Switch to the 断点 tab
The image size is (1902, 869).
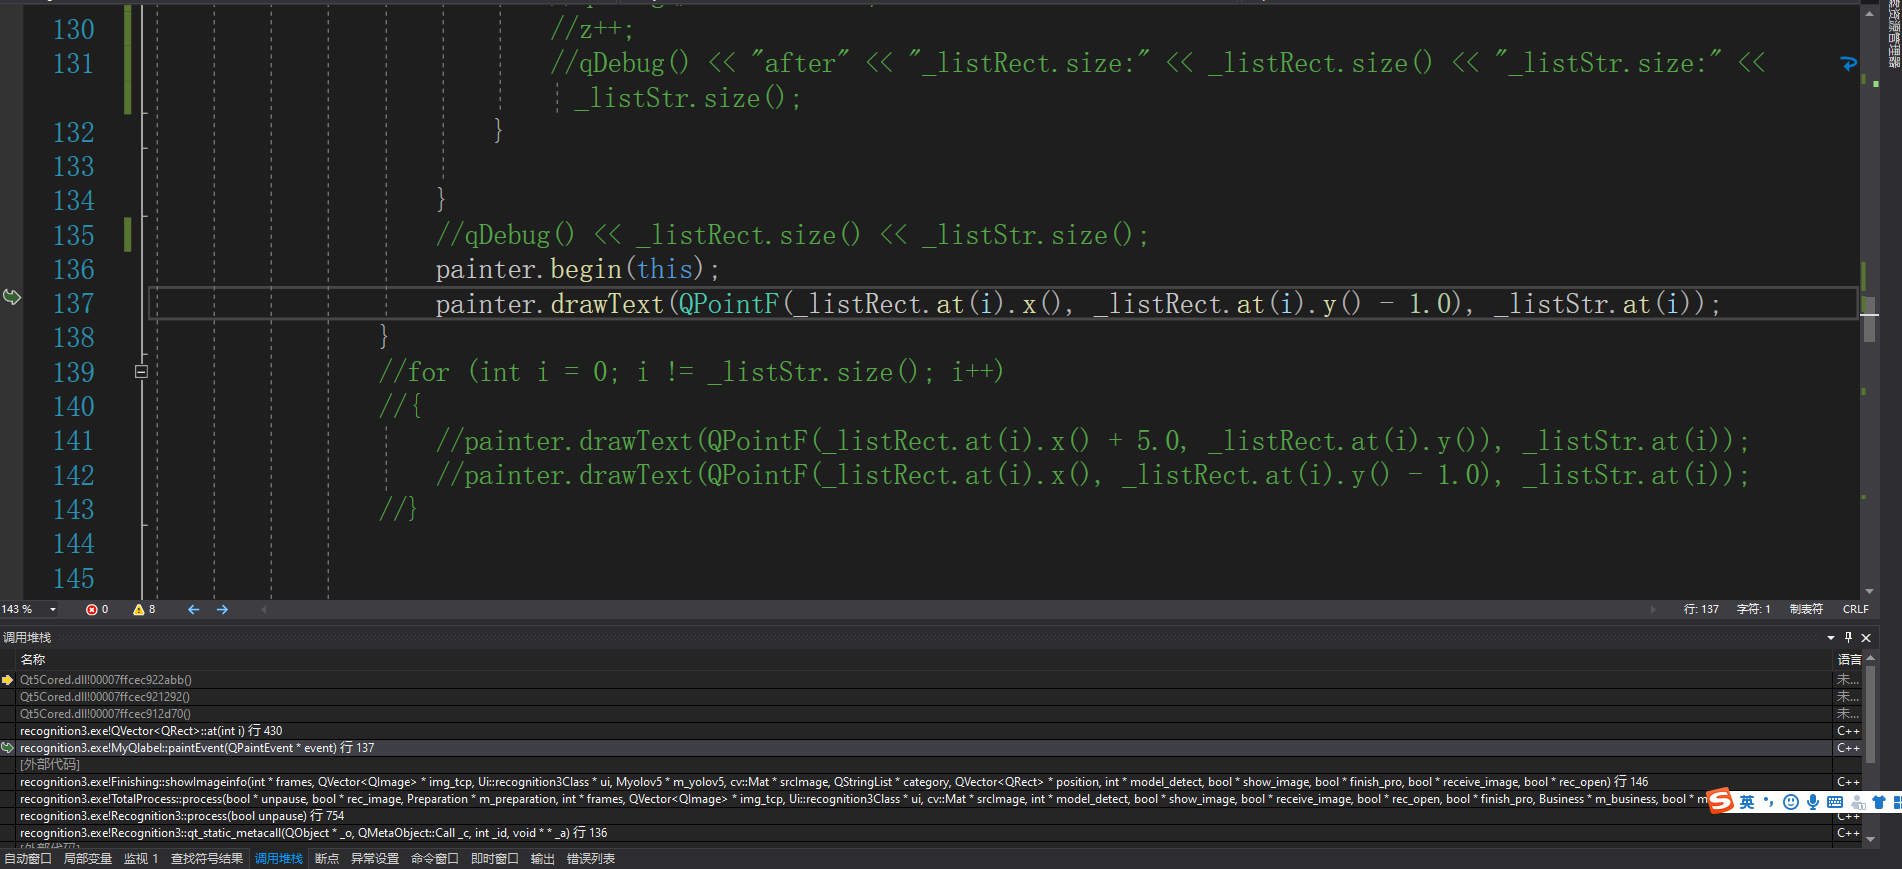(x=326, y=859)
